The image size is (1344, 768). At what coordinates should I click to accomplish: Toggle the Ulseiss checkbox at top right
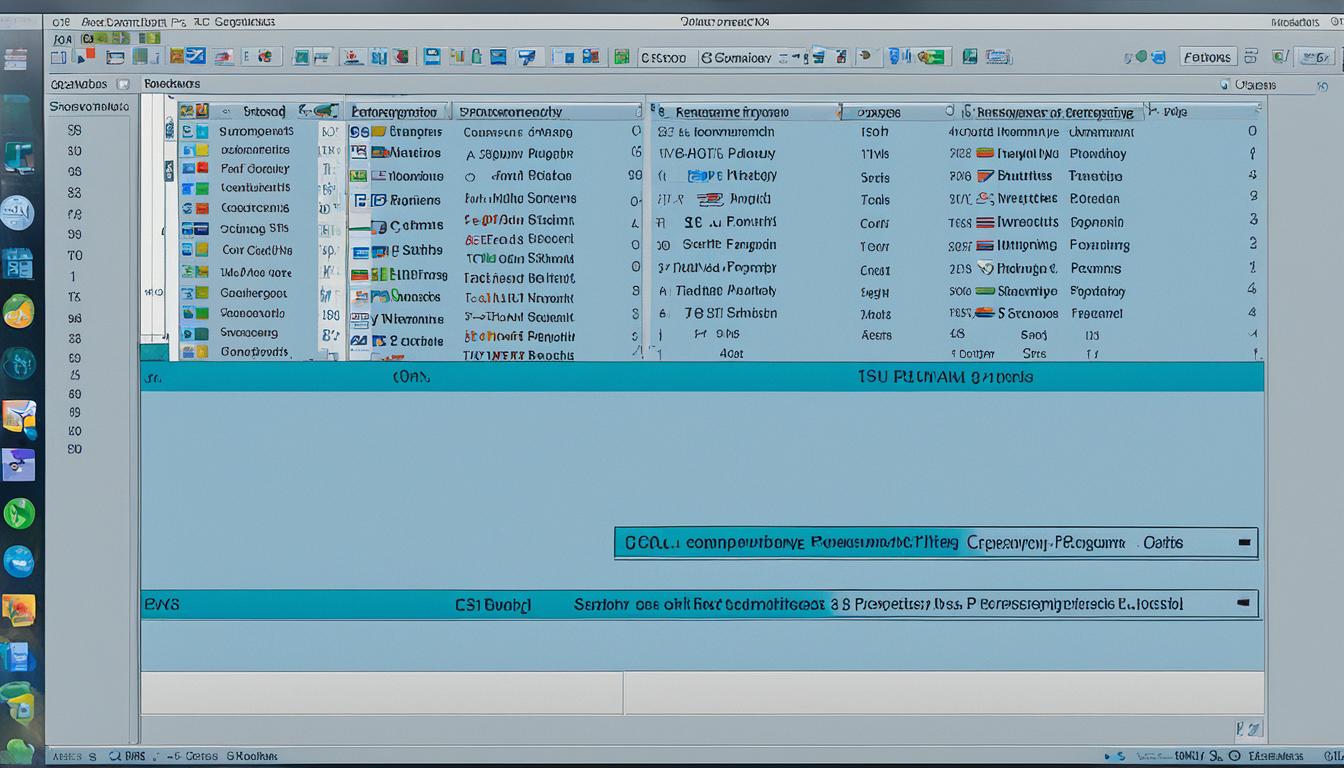pyautogui.click(x=1225, y=85)
